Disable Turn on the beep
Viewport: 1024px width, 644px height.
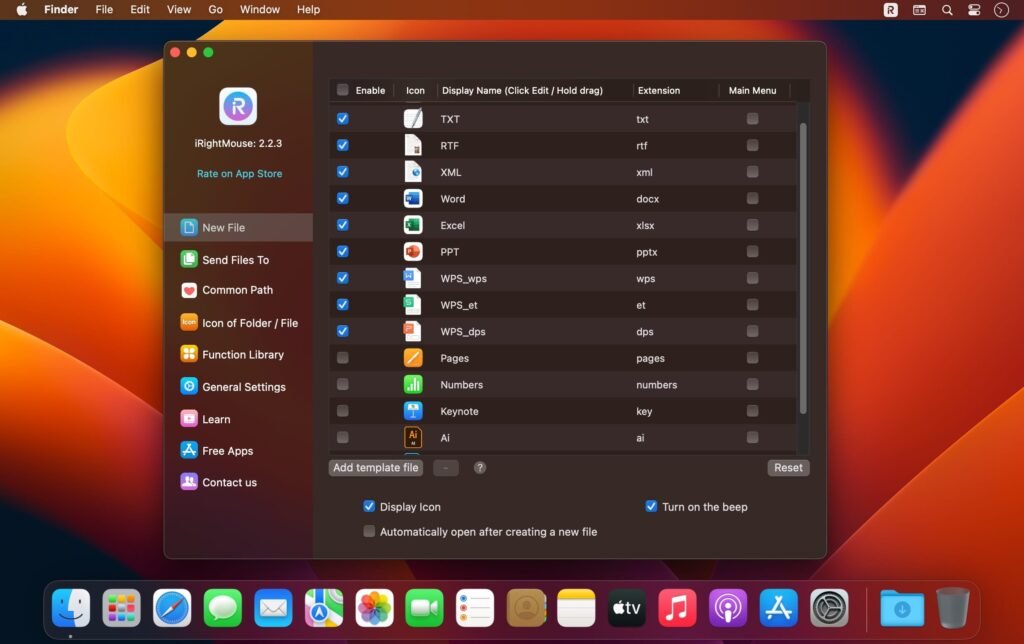[x=651, y=507]
